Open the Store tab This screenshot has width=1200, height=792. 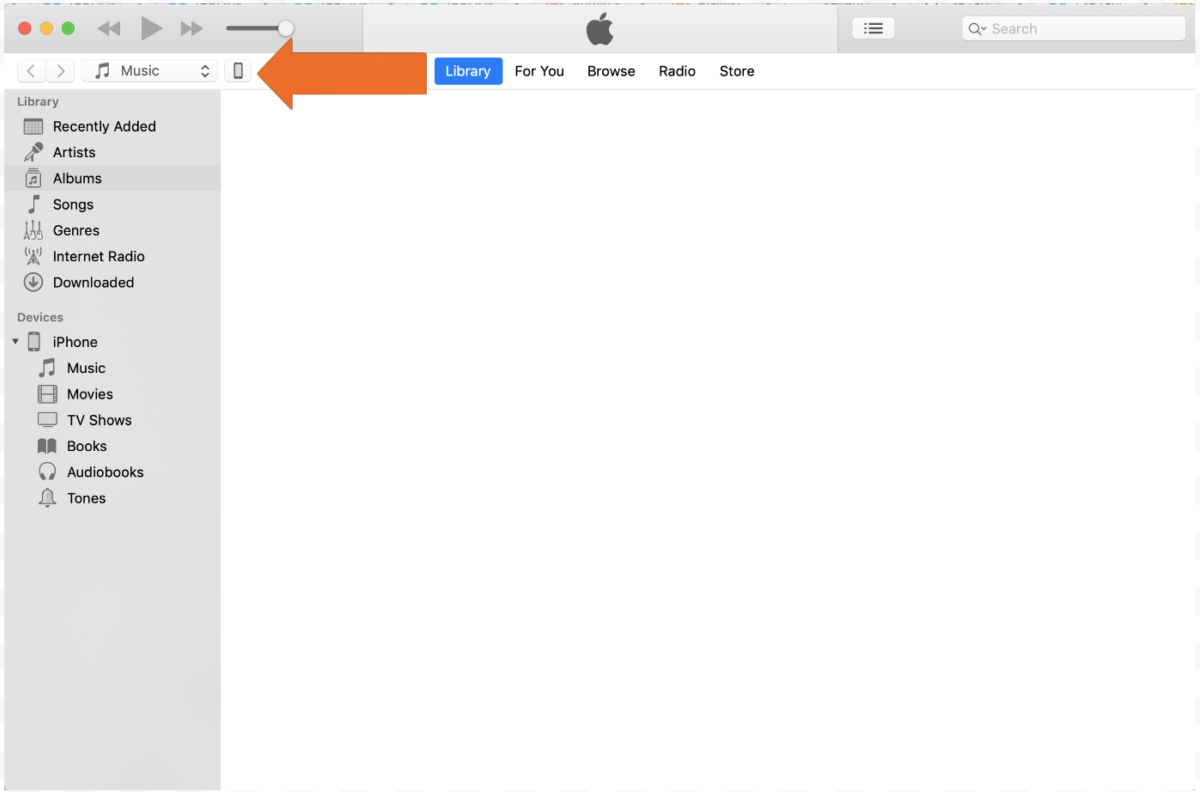736,71
